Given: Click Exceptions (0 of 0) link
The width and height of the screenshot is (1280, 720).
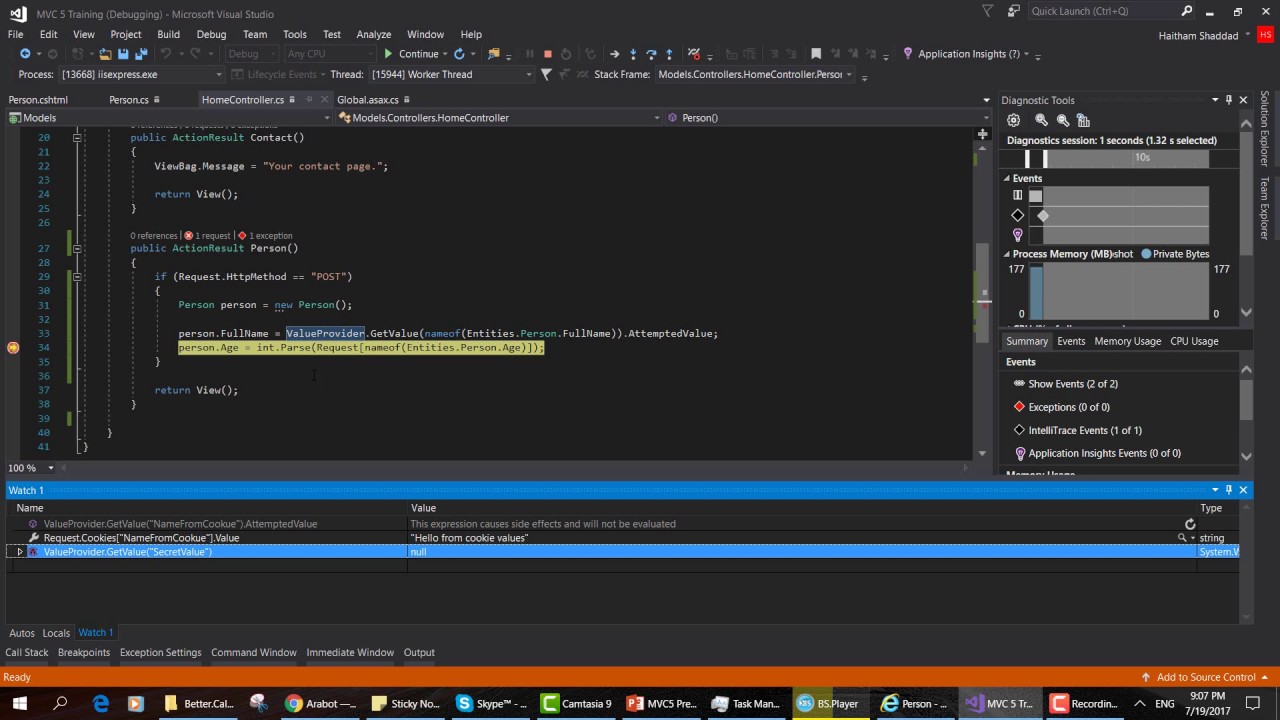Looking at the screenshot, I should (x=1069, y=407).
